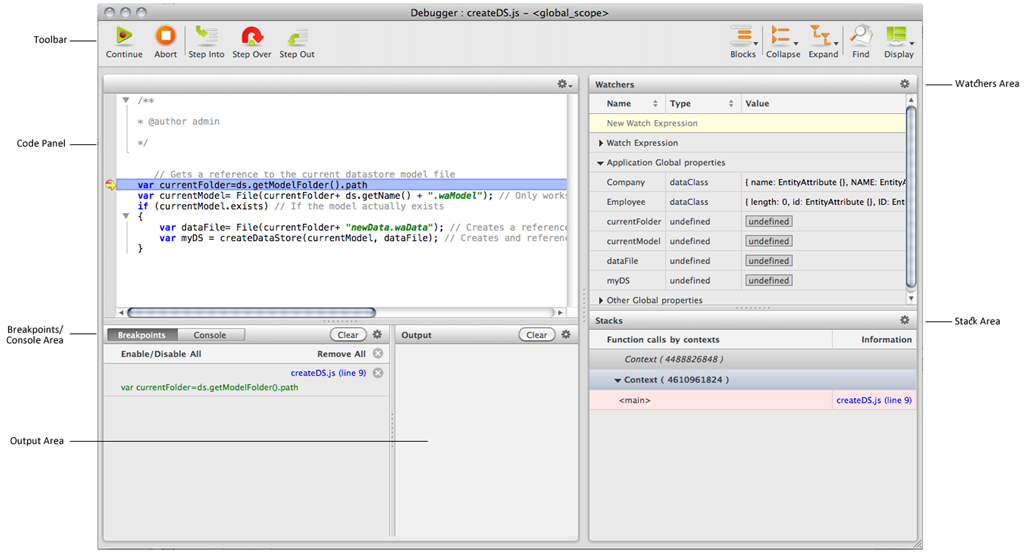Image resolution: width=1025 pixels, height=555 pixels.
Task: Open the Stacks panel gear settings
Action: coord(905,320)
